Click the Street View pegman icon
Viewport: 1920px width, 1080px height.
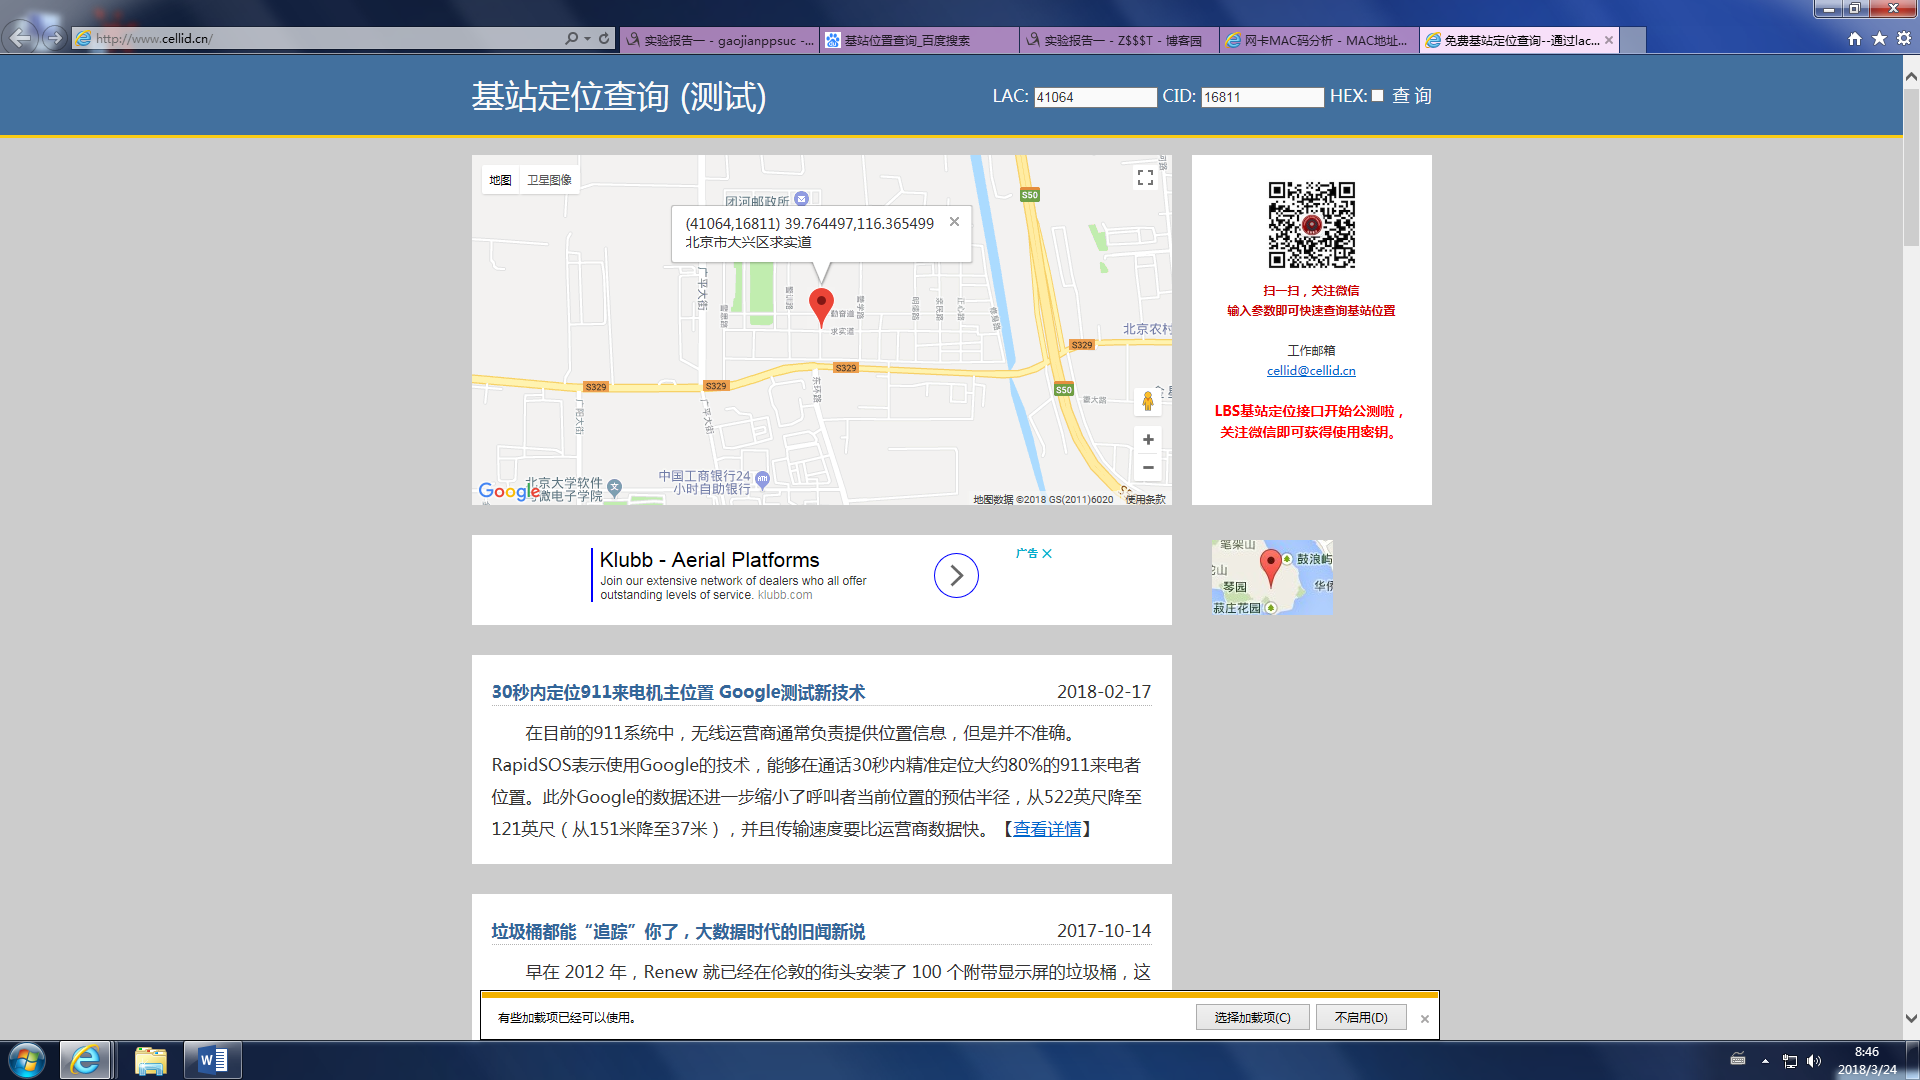[1147, 402]
